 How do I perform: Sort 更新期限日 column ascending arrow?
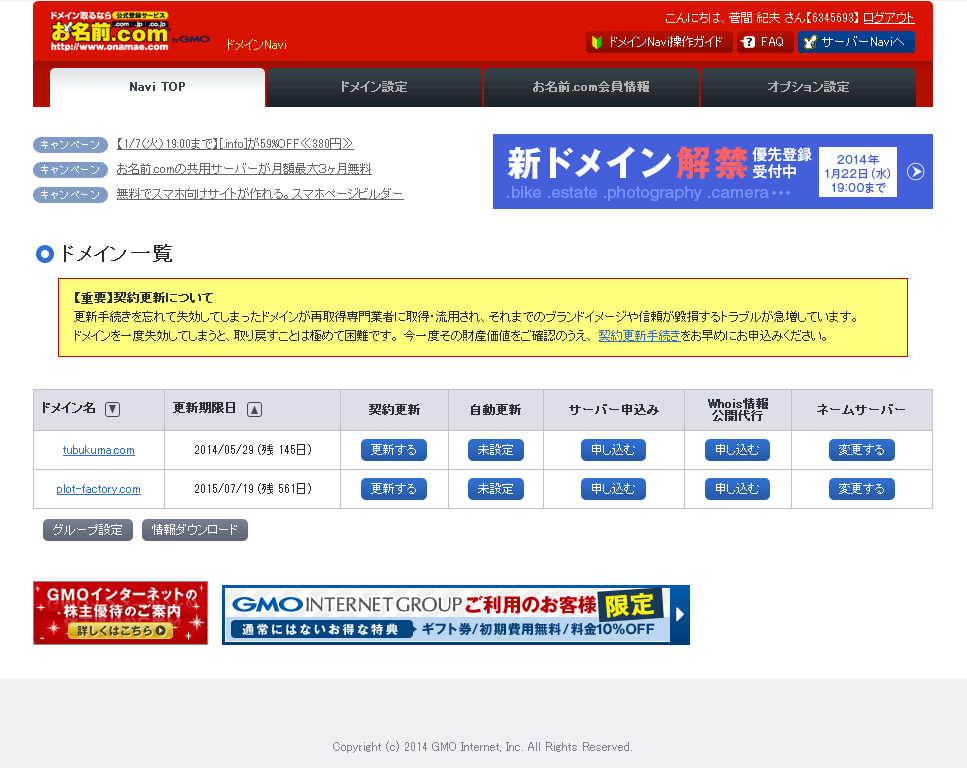tap(255, 409)
